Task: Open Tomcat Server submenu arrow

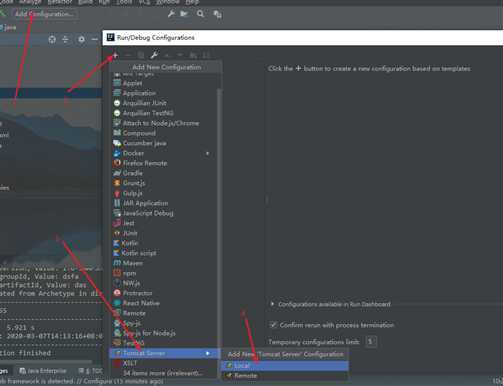Action: point(208,353)
